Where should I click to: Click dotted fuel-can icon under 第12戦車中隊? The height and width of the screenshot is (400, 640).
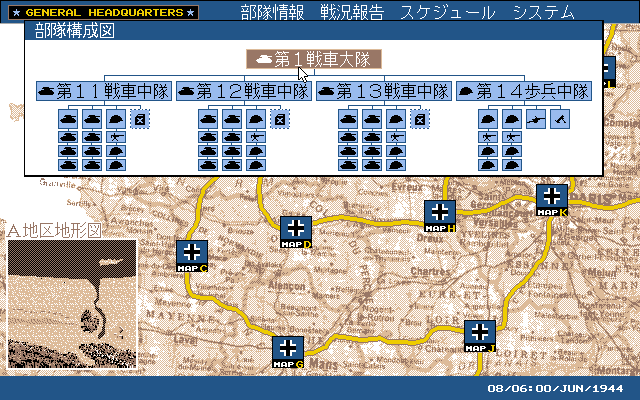280,119
